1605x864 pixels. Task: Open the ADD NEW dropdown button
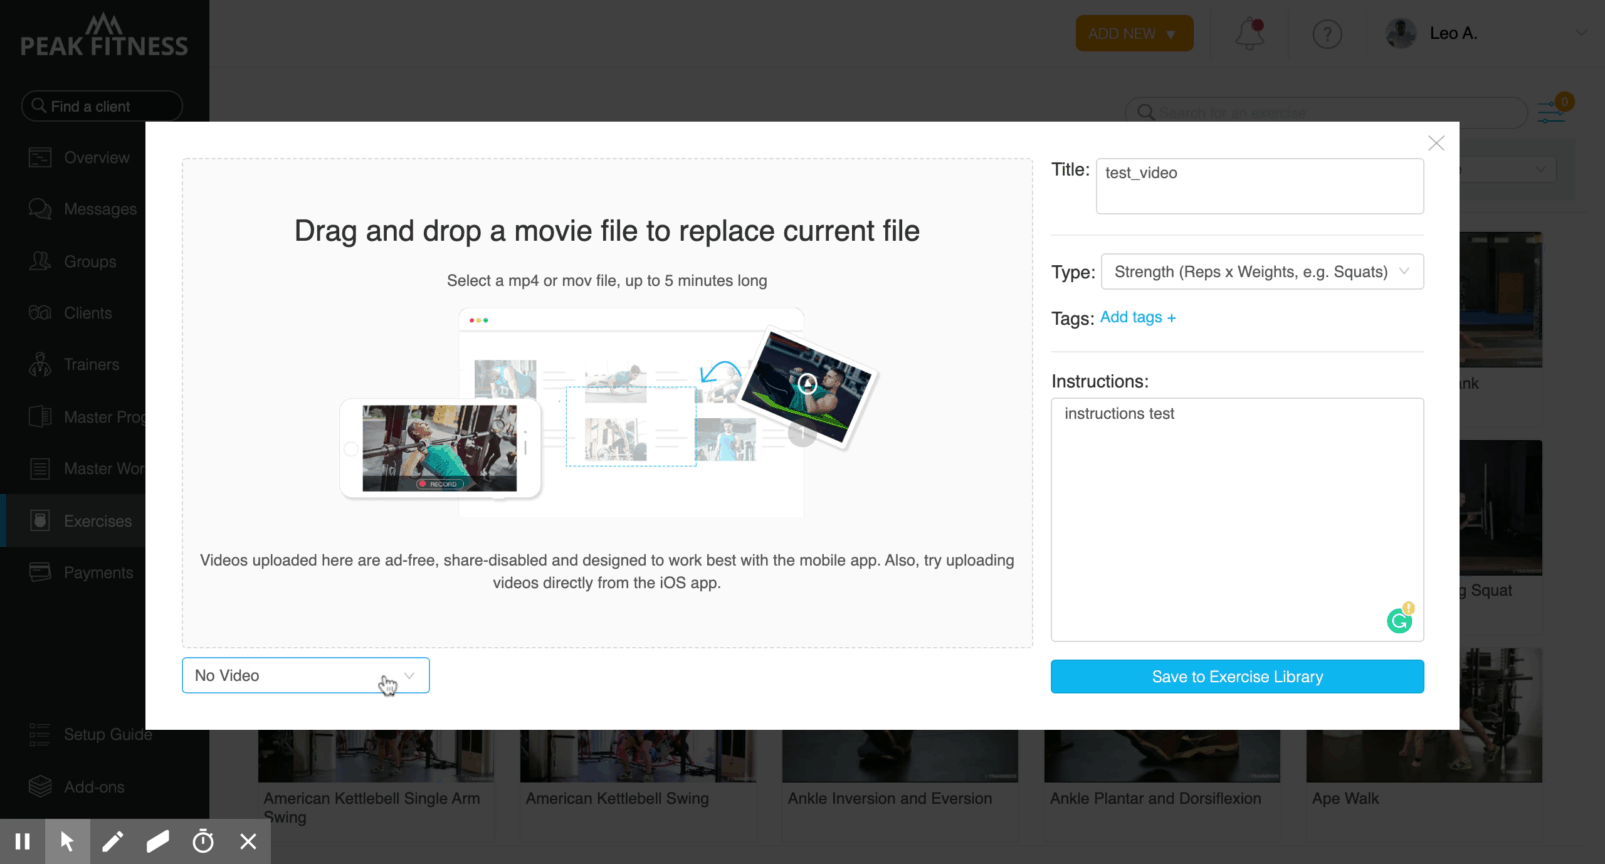(x=1134, y=33)
